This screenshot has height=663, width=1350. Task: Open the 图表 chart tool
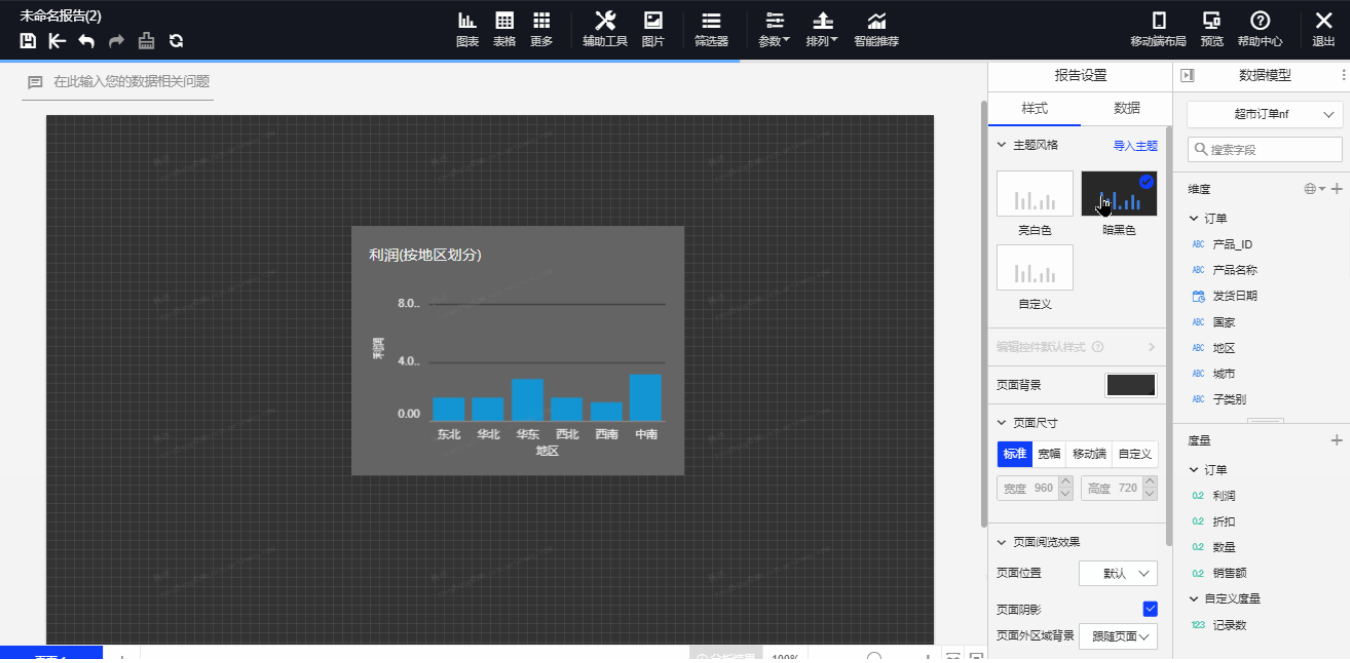(x=467, y=29)
